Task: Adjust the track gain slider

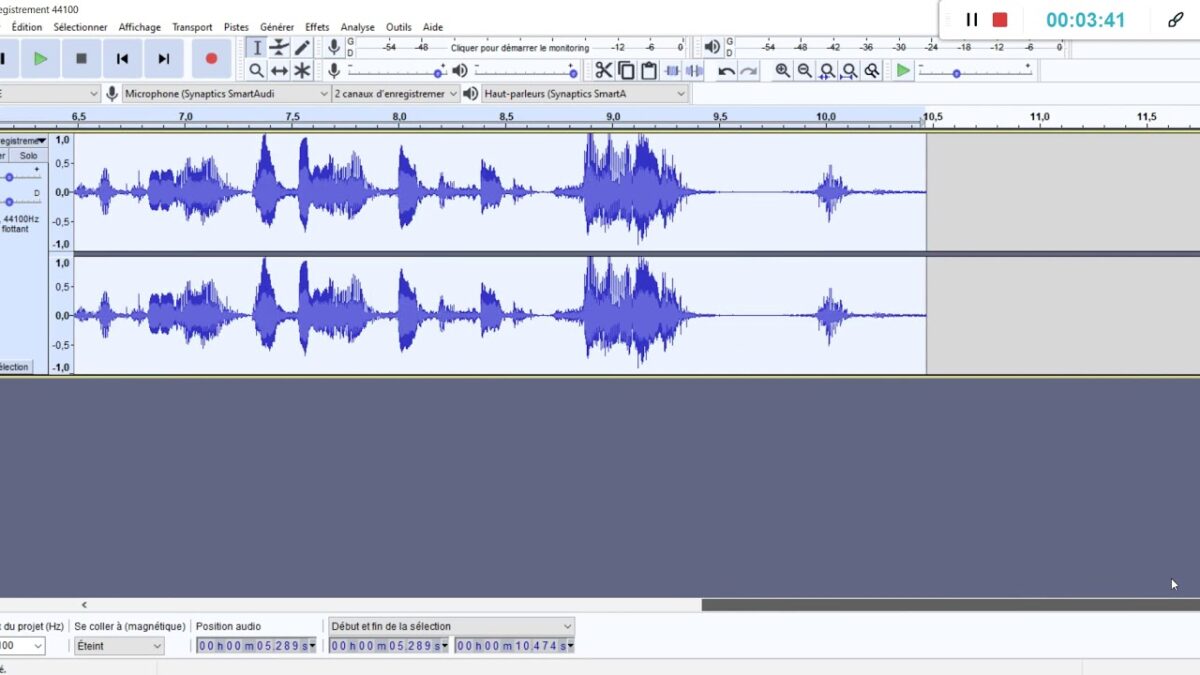Action: click(x=20, y=177)
